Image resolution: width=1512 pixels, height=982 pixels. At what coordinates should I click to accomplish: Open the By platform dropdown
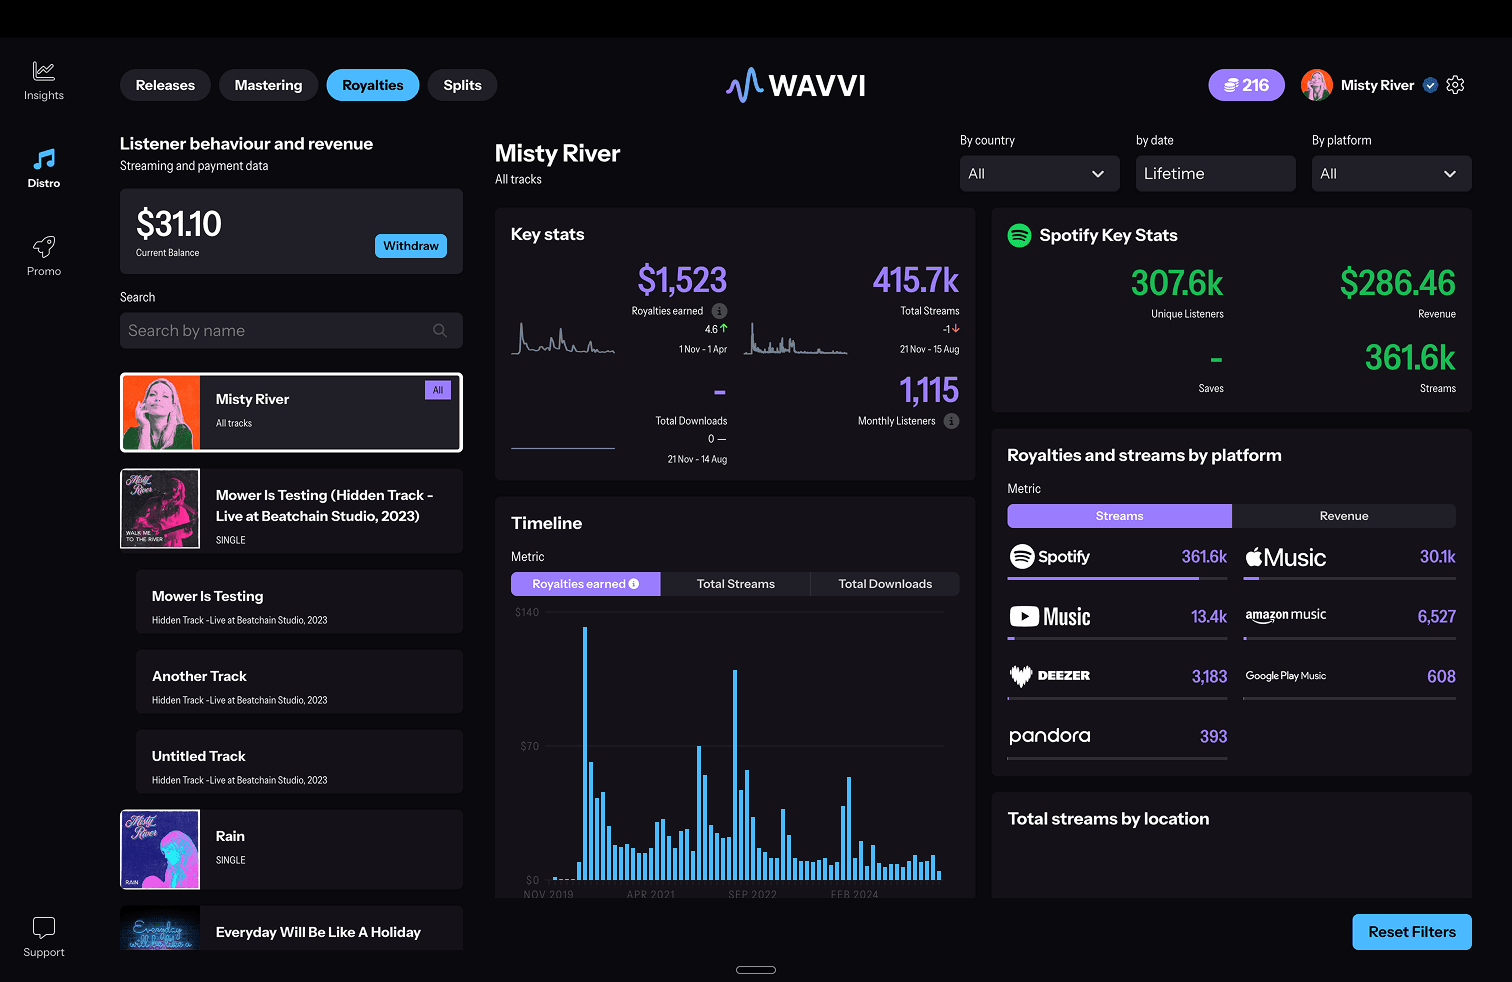tap(1390, 174)
